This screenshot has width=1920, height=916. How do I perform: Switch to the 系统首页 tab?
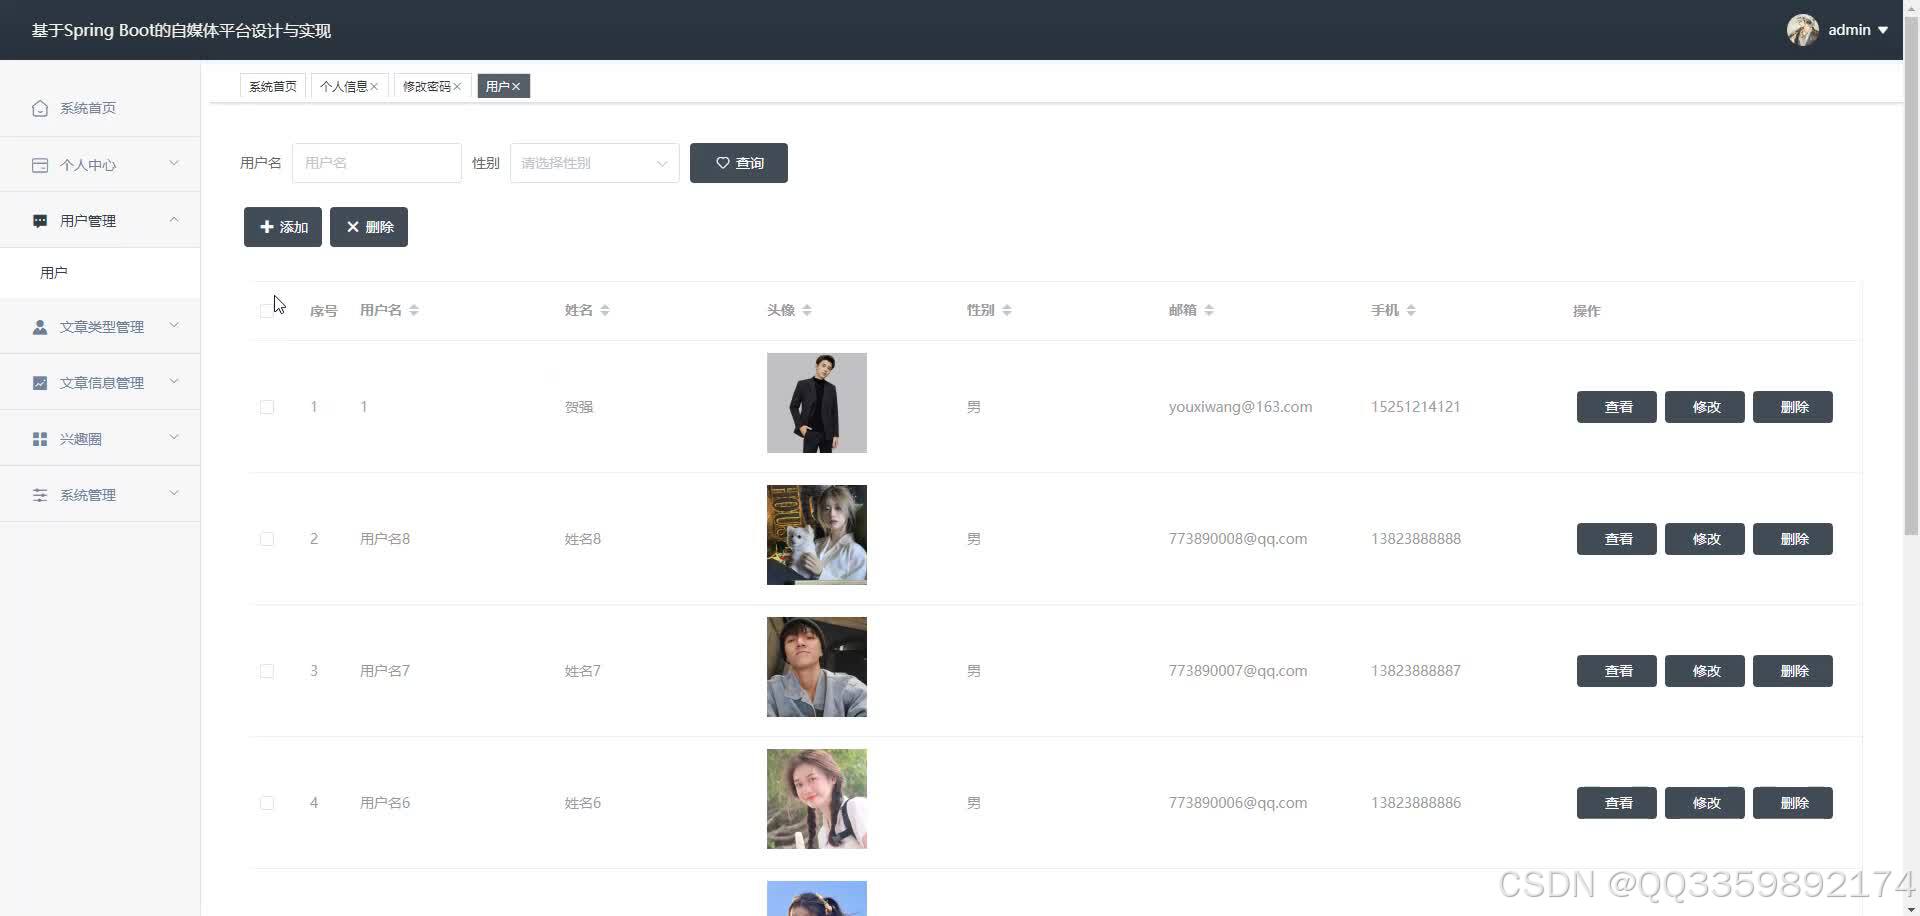273,87
